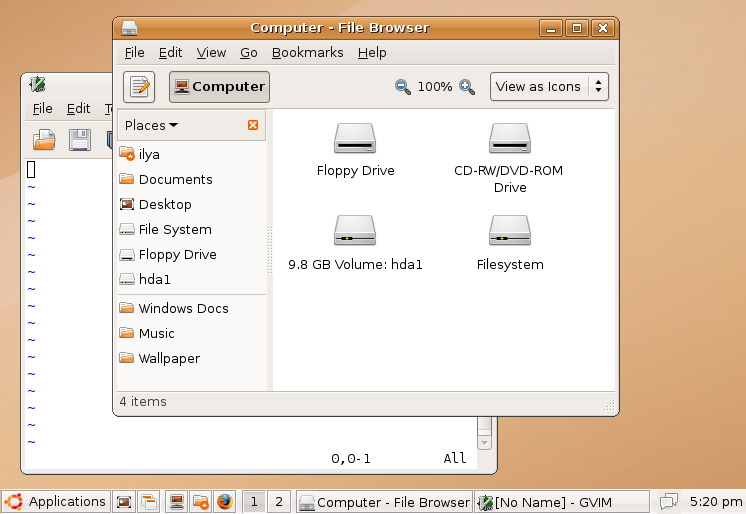Click the Computer launcher panel icon

click(177, 502)
